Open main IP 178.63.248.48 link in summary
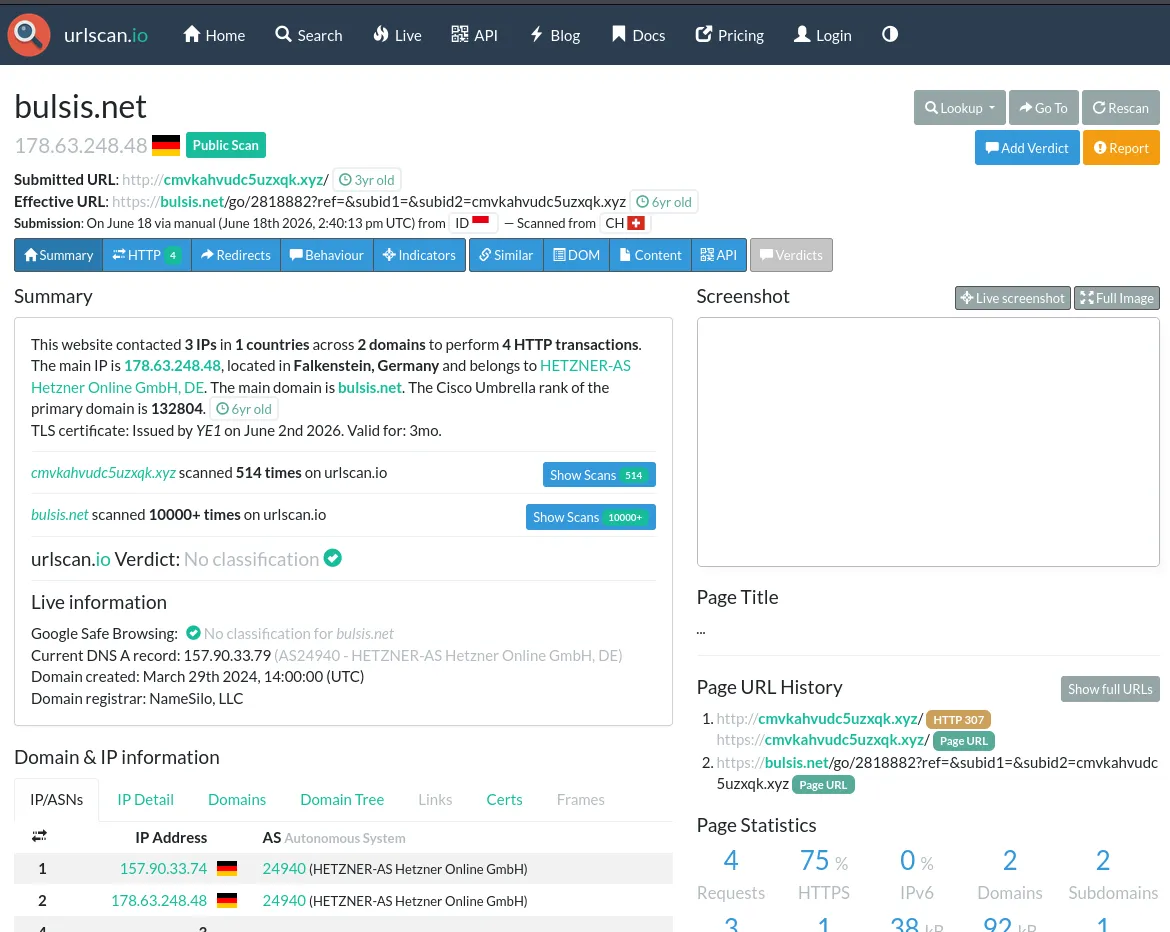The height and width of the screenshot is (932, 1170). point(172,366)
